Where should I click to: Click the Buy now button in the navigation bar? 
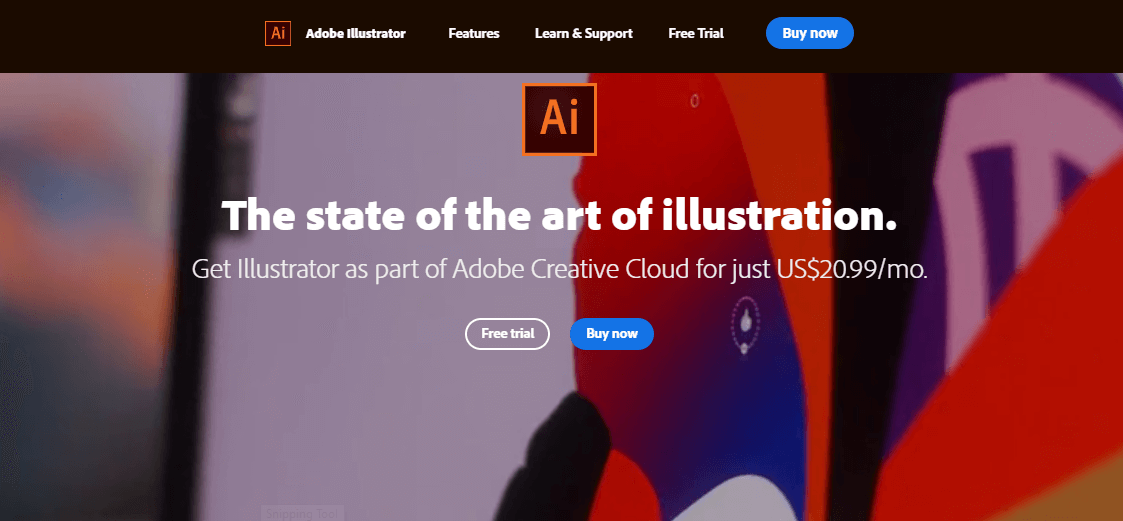tap(809, 33)
